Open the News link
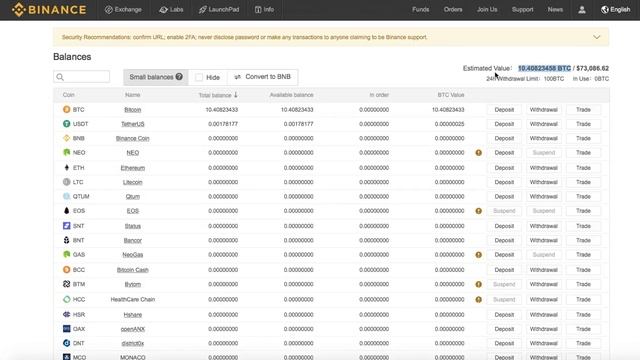The image size is (640, 360). pos(555,9)
